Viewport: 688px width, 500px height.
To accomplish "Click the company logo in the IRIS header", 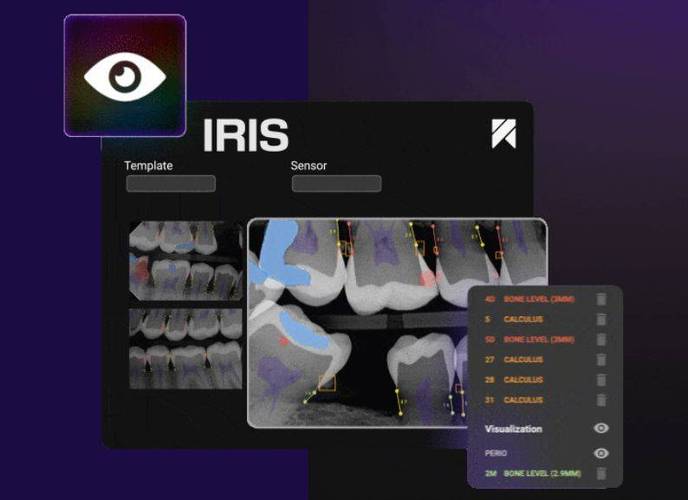I will 504,134.
